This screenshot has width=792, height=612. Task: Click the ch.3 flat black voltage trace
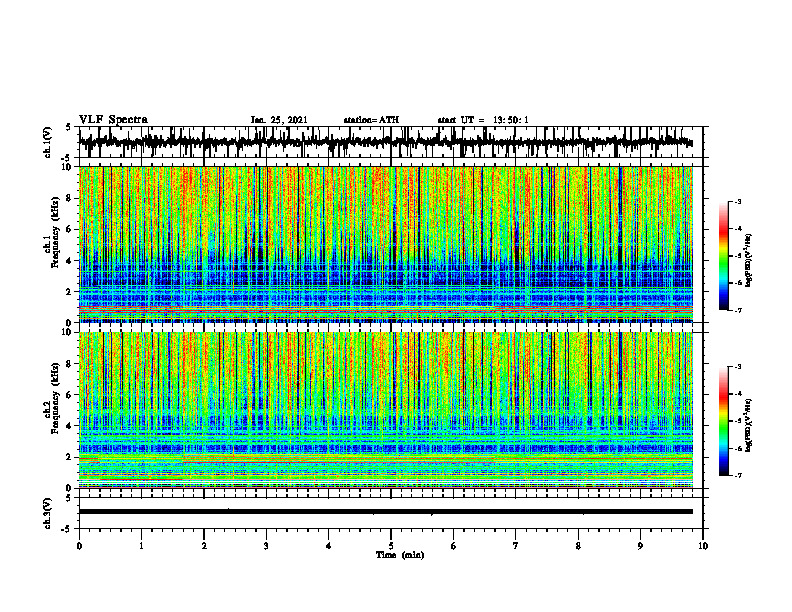(x=386, y=512)
